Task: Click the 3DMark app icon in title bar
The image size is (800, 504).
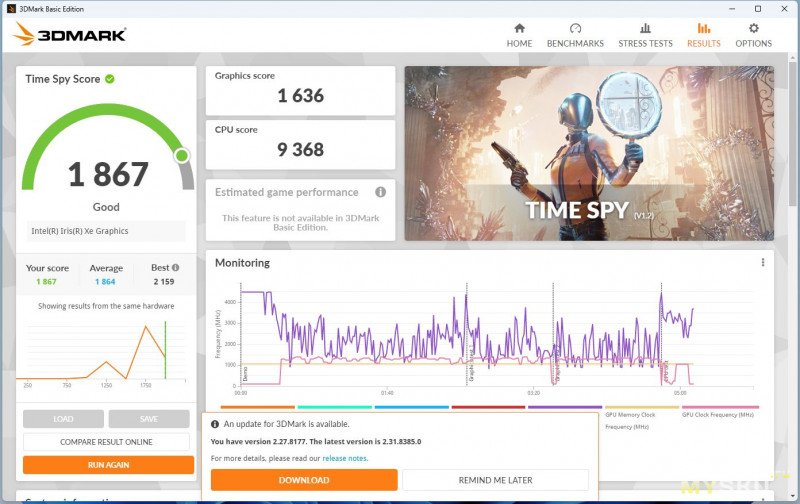Action: pyautogui.click(x=11, y=9)
